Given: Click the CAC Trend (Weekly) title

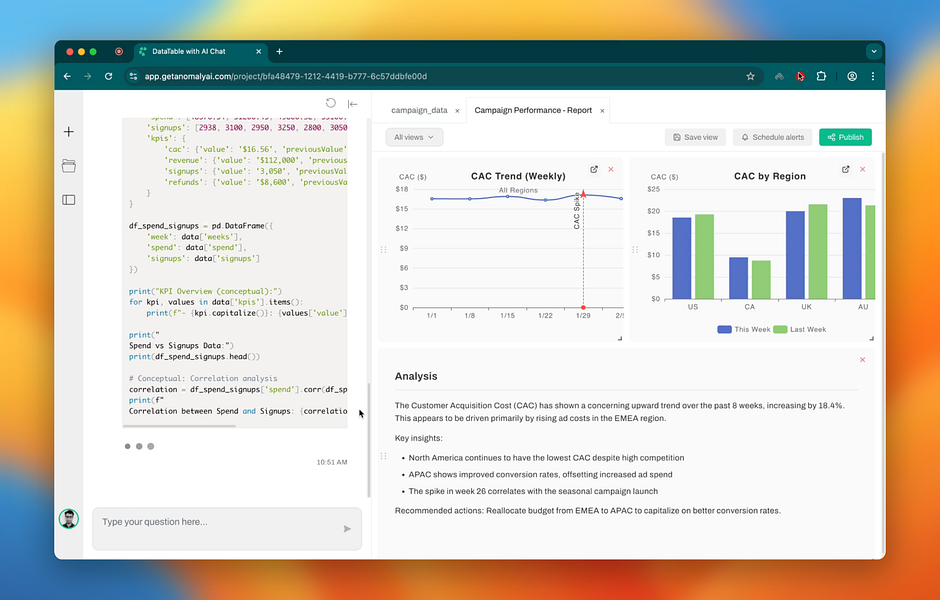Looking at the screenshot, I should tap(518, 176).
